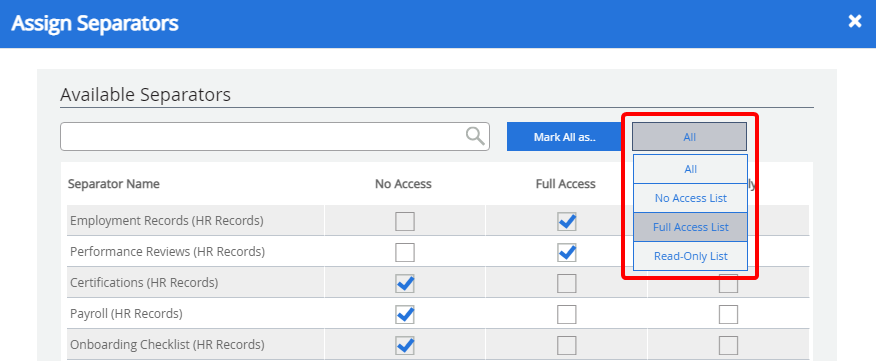Image resolution: width=876 pixels, height=361 pixels.
Task: Enable Full Access for Onboarding Checklist
Action: (x=566, y=345)
